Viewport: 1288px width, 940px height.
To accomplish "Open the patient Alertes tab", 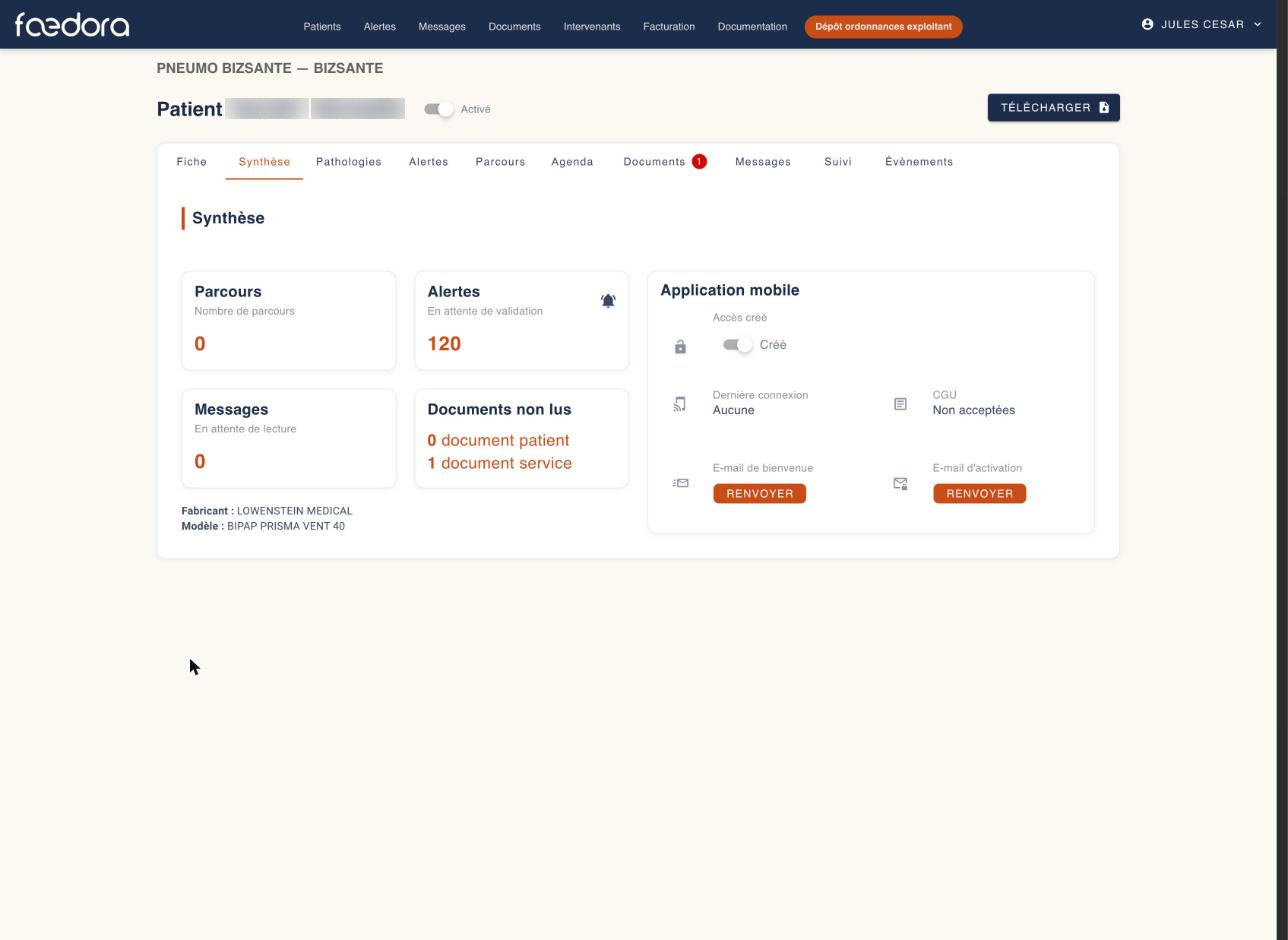I will 428,162.
